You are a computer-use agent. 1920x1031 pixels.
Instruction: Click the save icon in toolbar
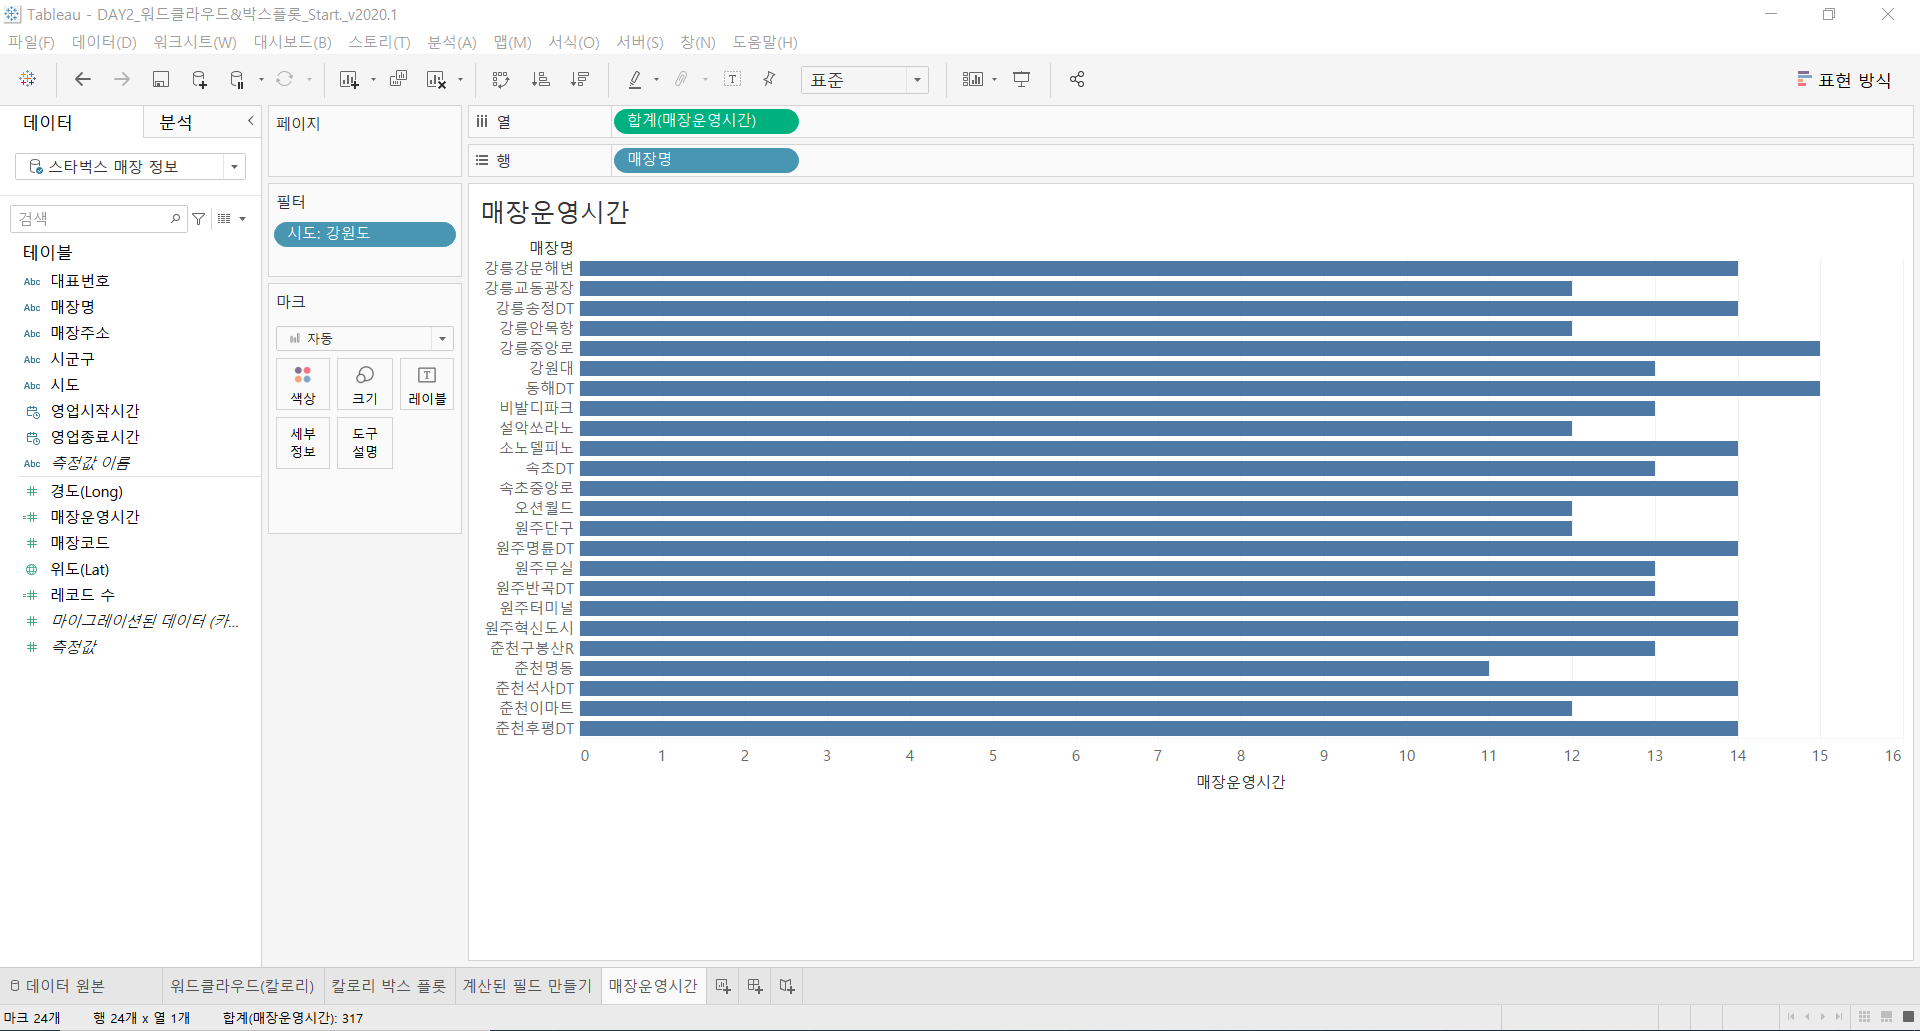click(161, 79)
